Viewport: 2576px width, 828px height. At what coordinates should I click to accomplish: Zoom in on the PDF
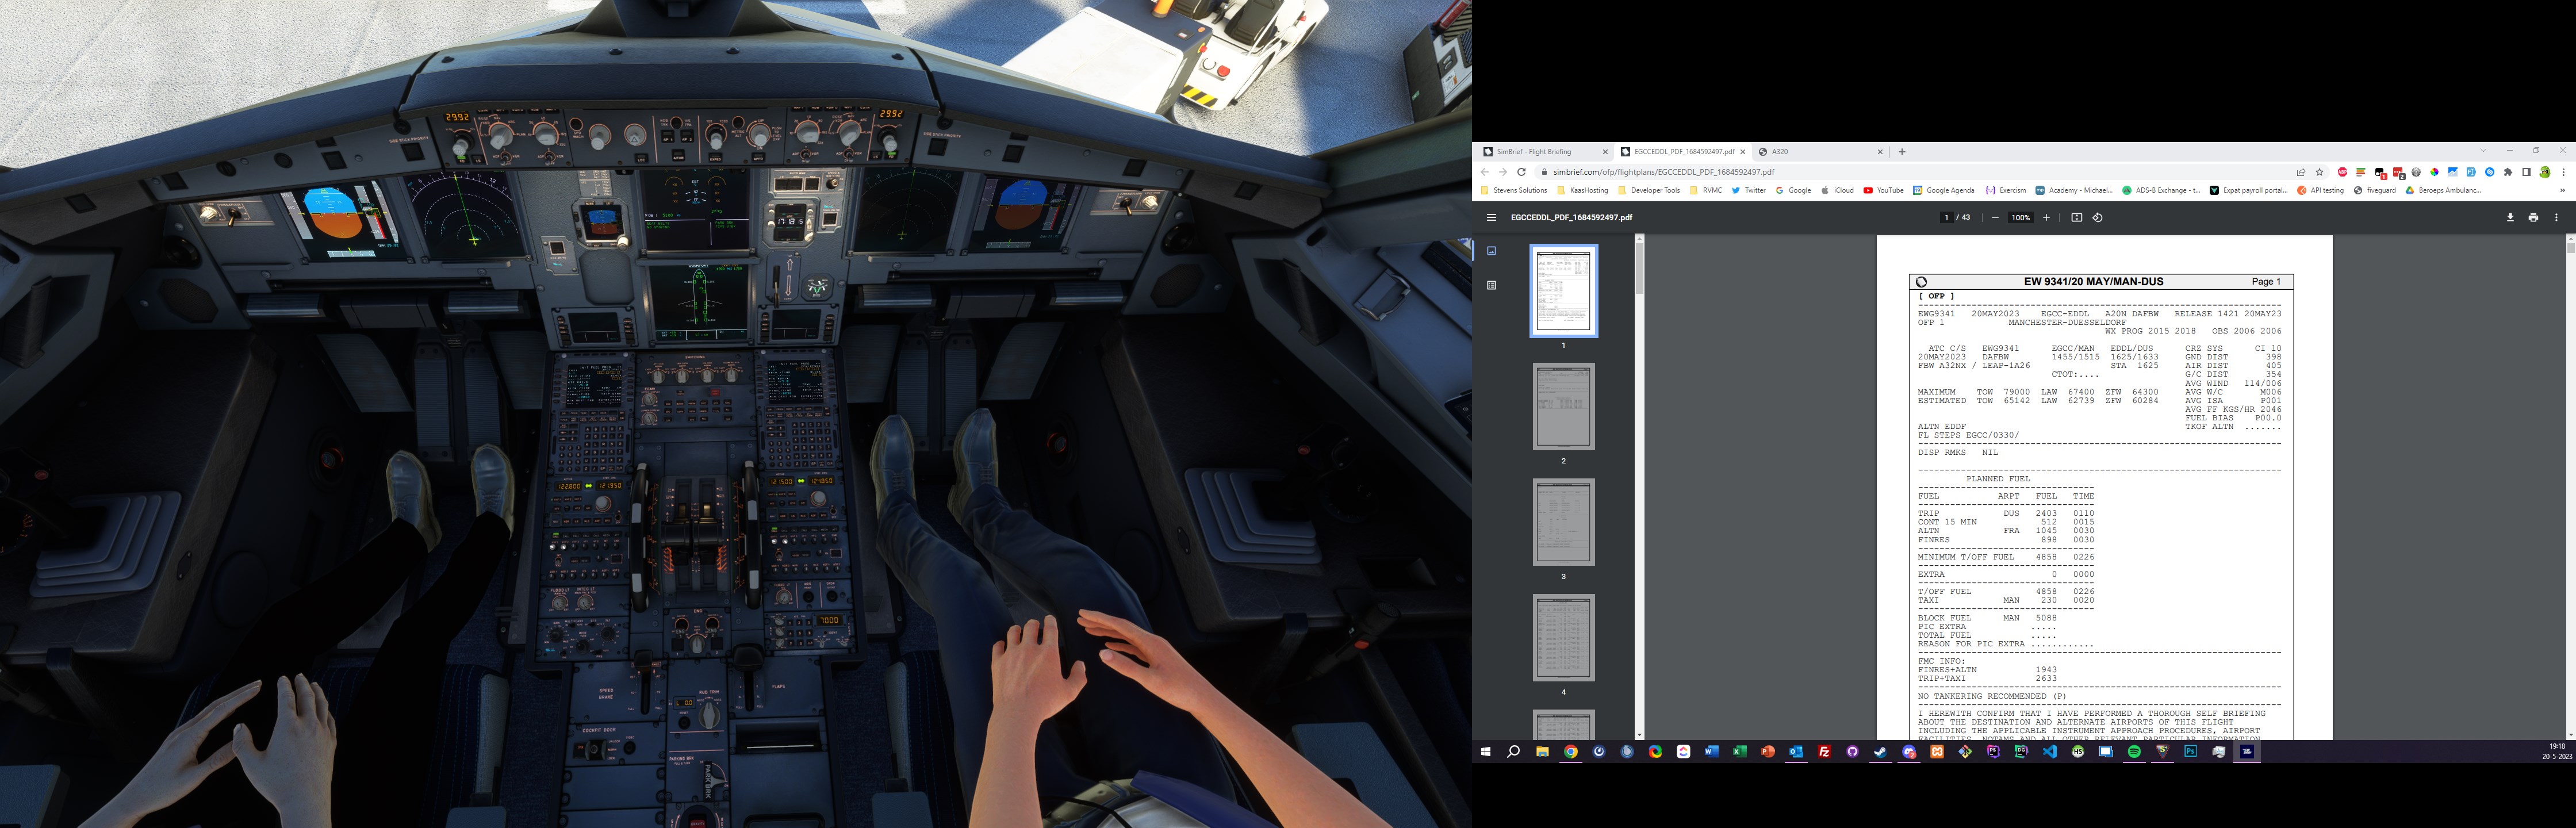point(2046,217)
